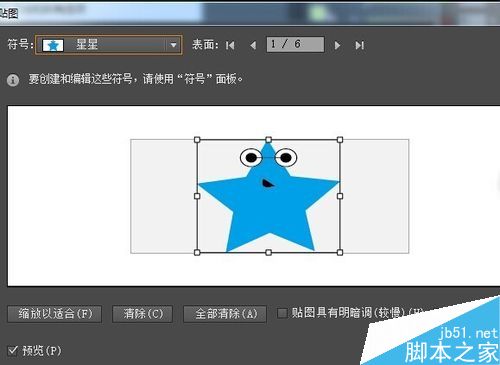Go to the next surface
This screenshot has height=365, width=500.
coord(337,45)
